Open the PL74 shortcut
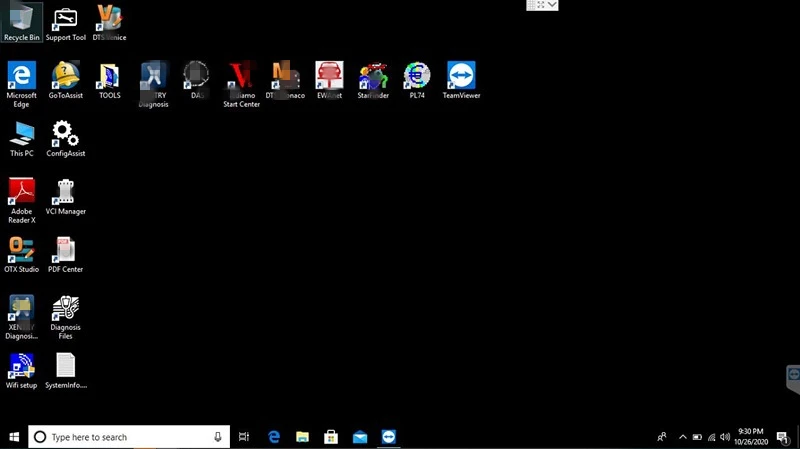Viewport: 800px width, 449px height. (x=417, y=80)
